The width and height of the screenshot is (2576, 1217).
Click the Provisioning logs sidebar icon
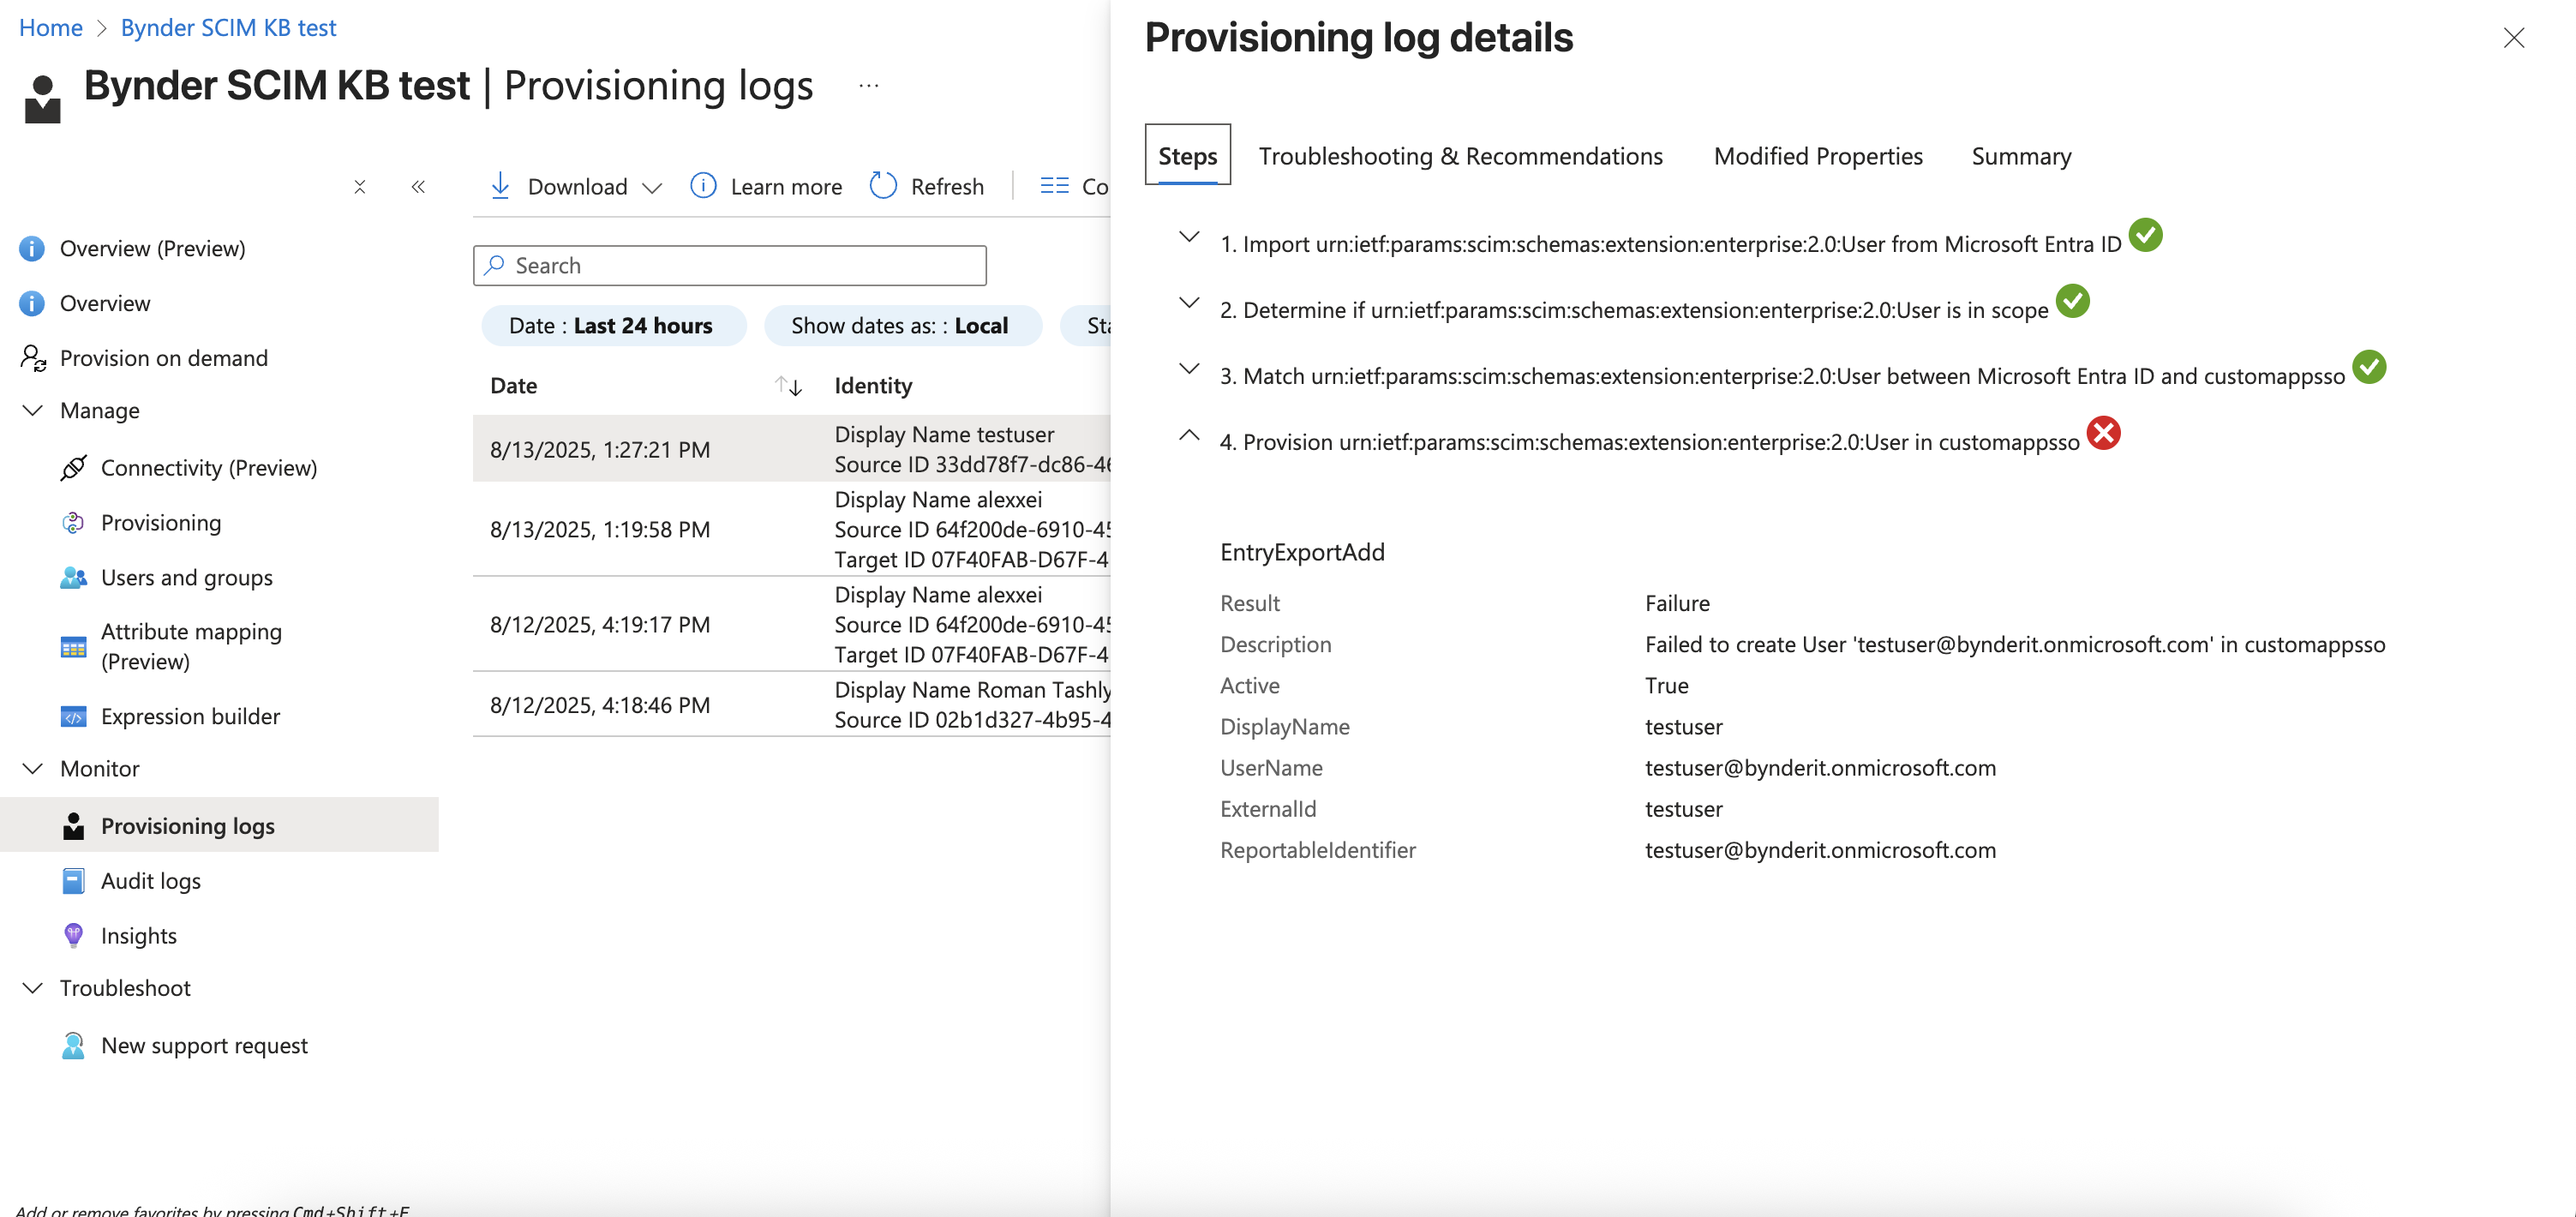[73, 826]
